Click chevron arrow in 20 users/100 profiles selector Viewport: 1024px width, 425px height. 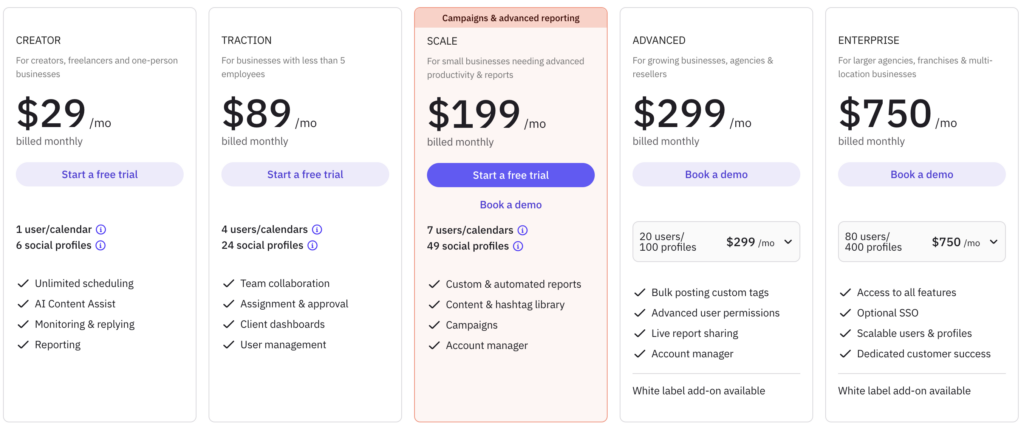tap(788, 242)
